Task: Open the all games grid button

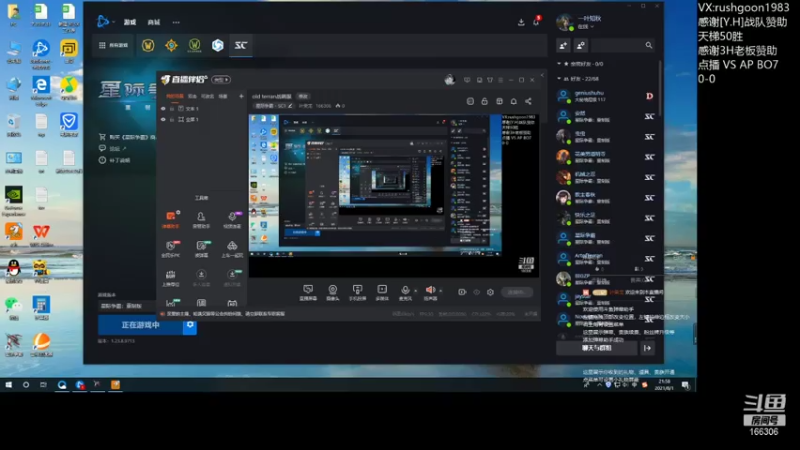Action: 113,45
